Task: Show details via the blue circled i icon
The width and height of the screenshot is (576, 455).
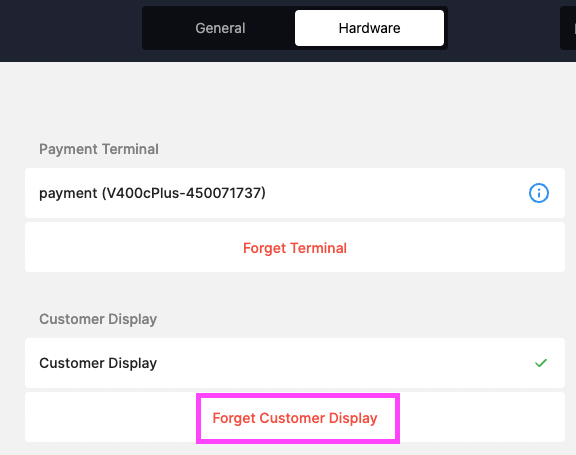Action: click(539, 193)
